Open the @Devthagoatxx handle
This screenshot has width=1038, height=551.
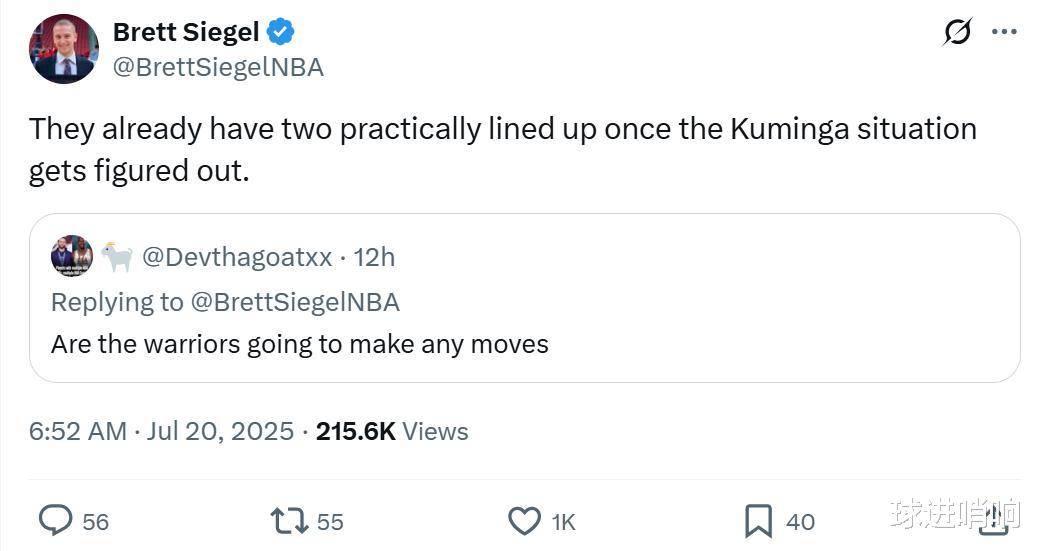coord(237,257)
